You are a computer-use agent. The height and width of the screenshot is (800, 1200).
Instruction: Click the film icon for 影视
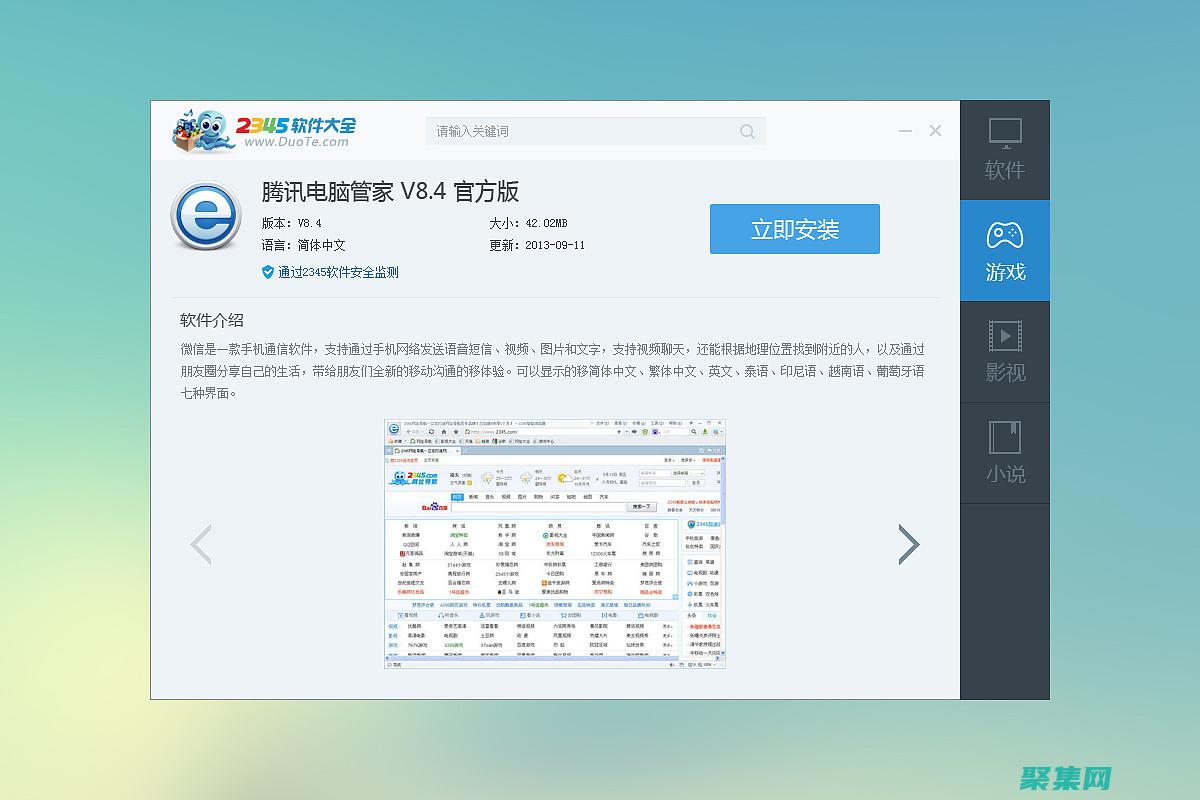pos(1005,335)
